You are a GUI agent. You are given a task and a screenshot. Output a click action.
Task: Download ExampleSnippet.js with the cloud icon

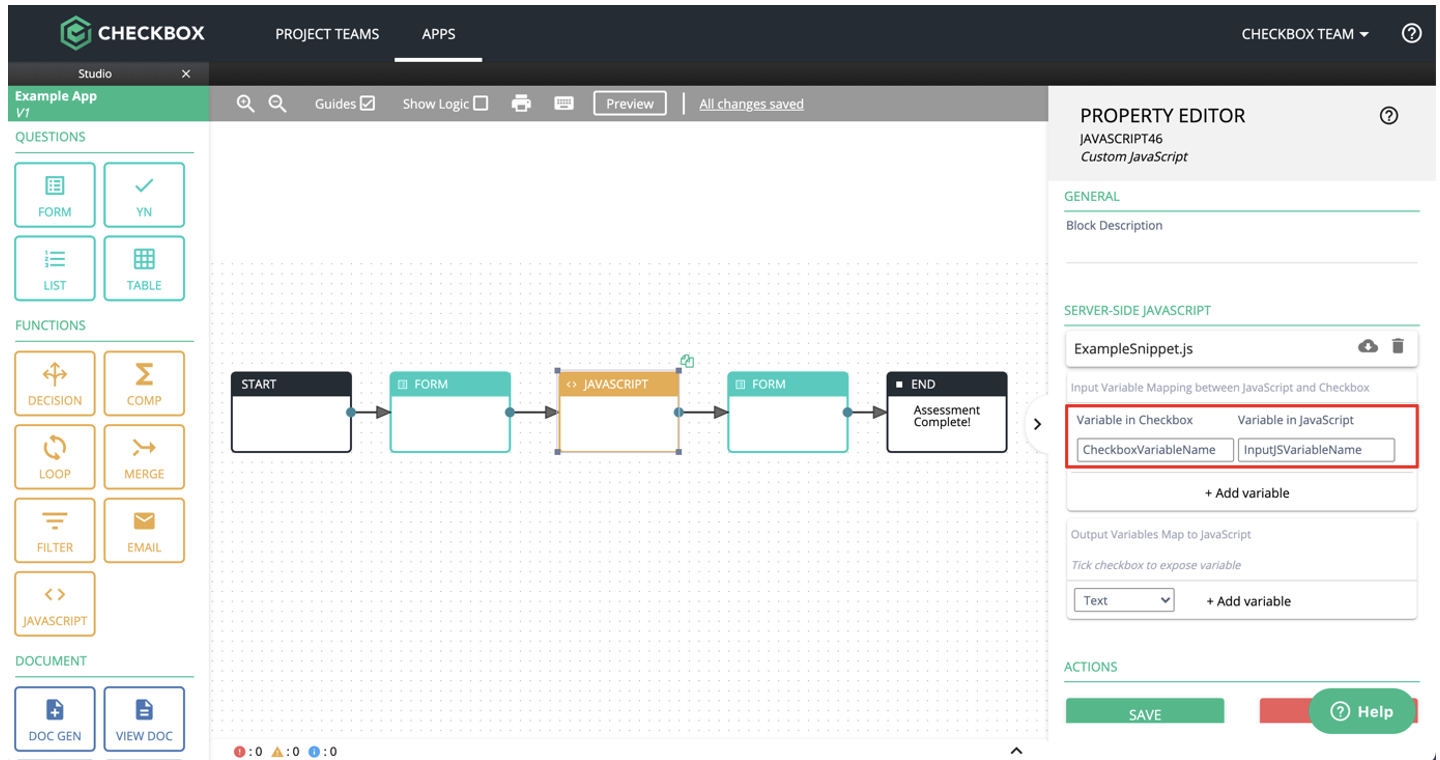tap(1368, 346)
